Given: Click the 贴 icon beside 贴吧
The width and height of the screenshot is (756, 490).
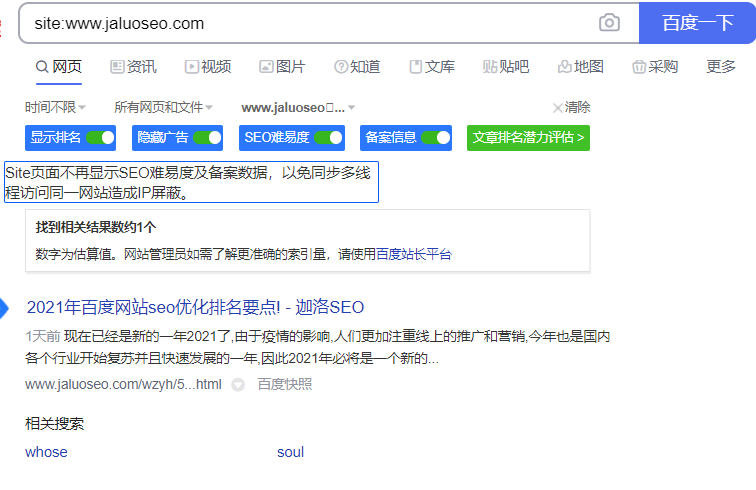Looking at the screenshot, I should (490, 67).
